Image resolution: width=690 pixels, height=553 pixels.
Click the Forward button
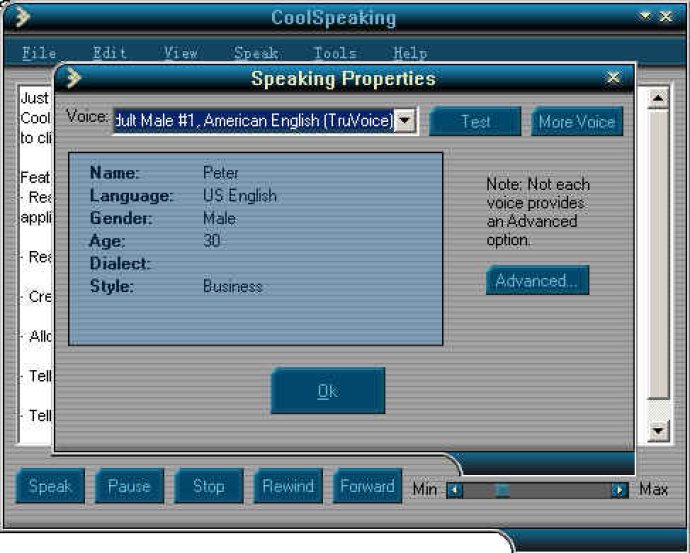coord(367,486)
